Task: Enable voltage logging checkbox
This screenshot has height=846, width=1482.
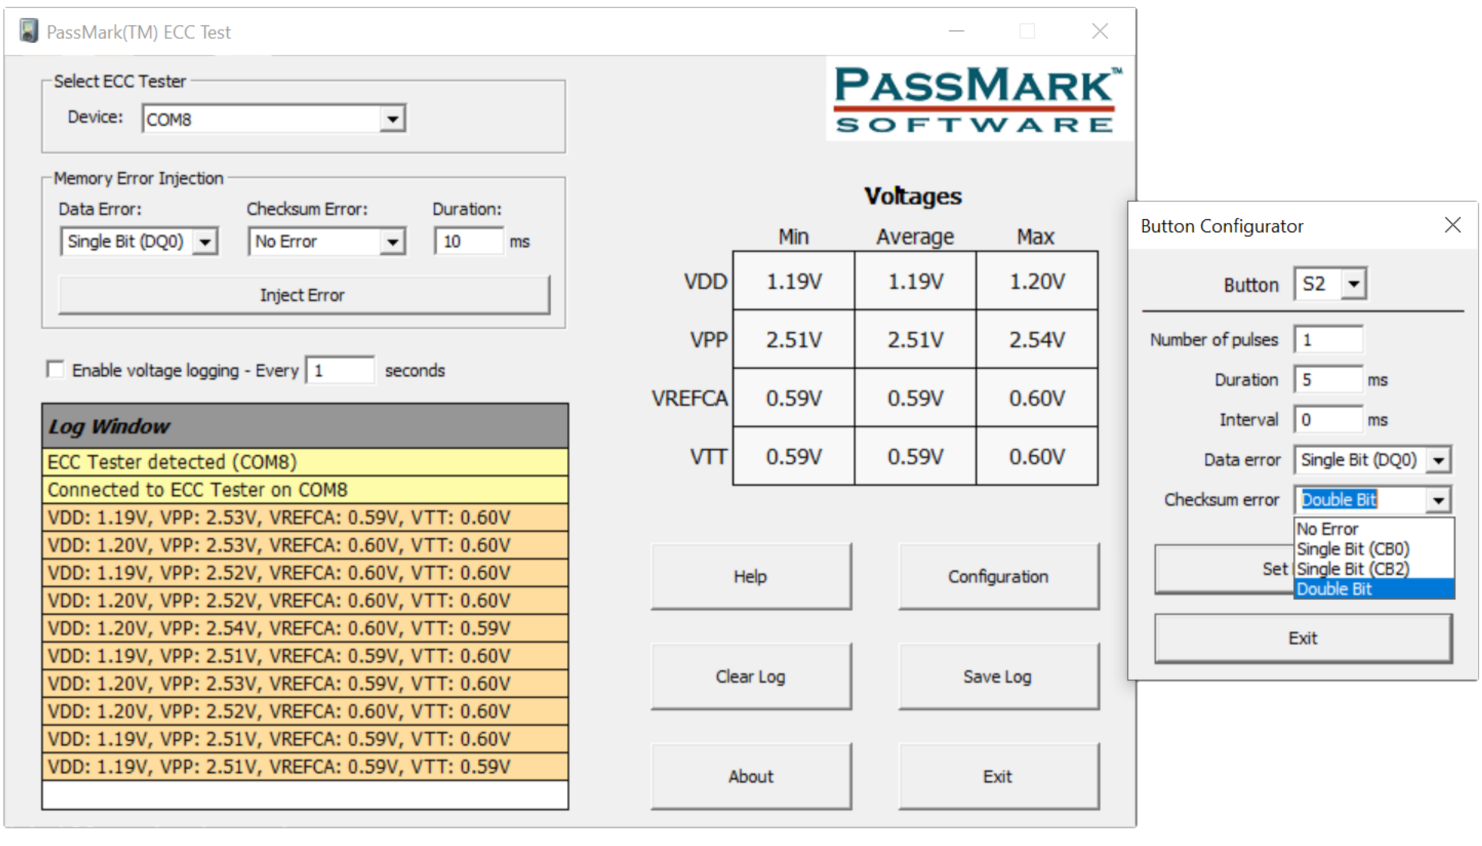Action: [55, 369]
